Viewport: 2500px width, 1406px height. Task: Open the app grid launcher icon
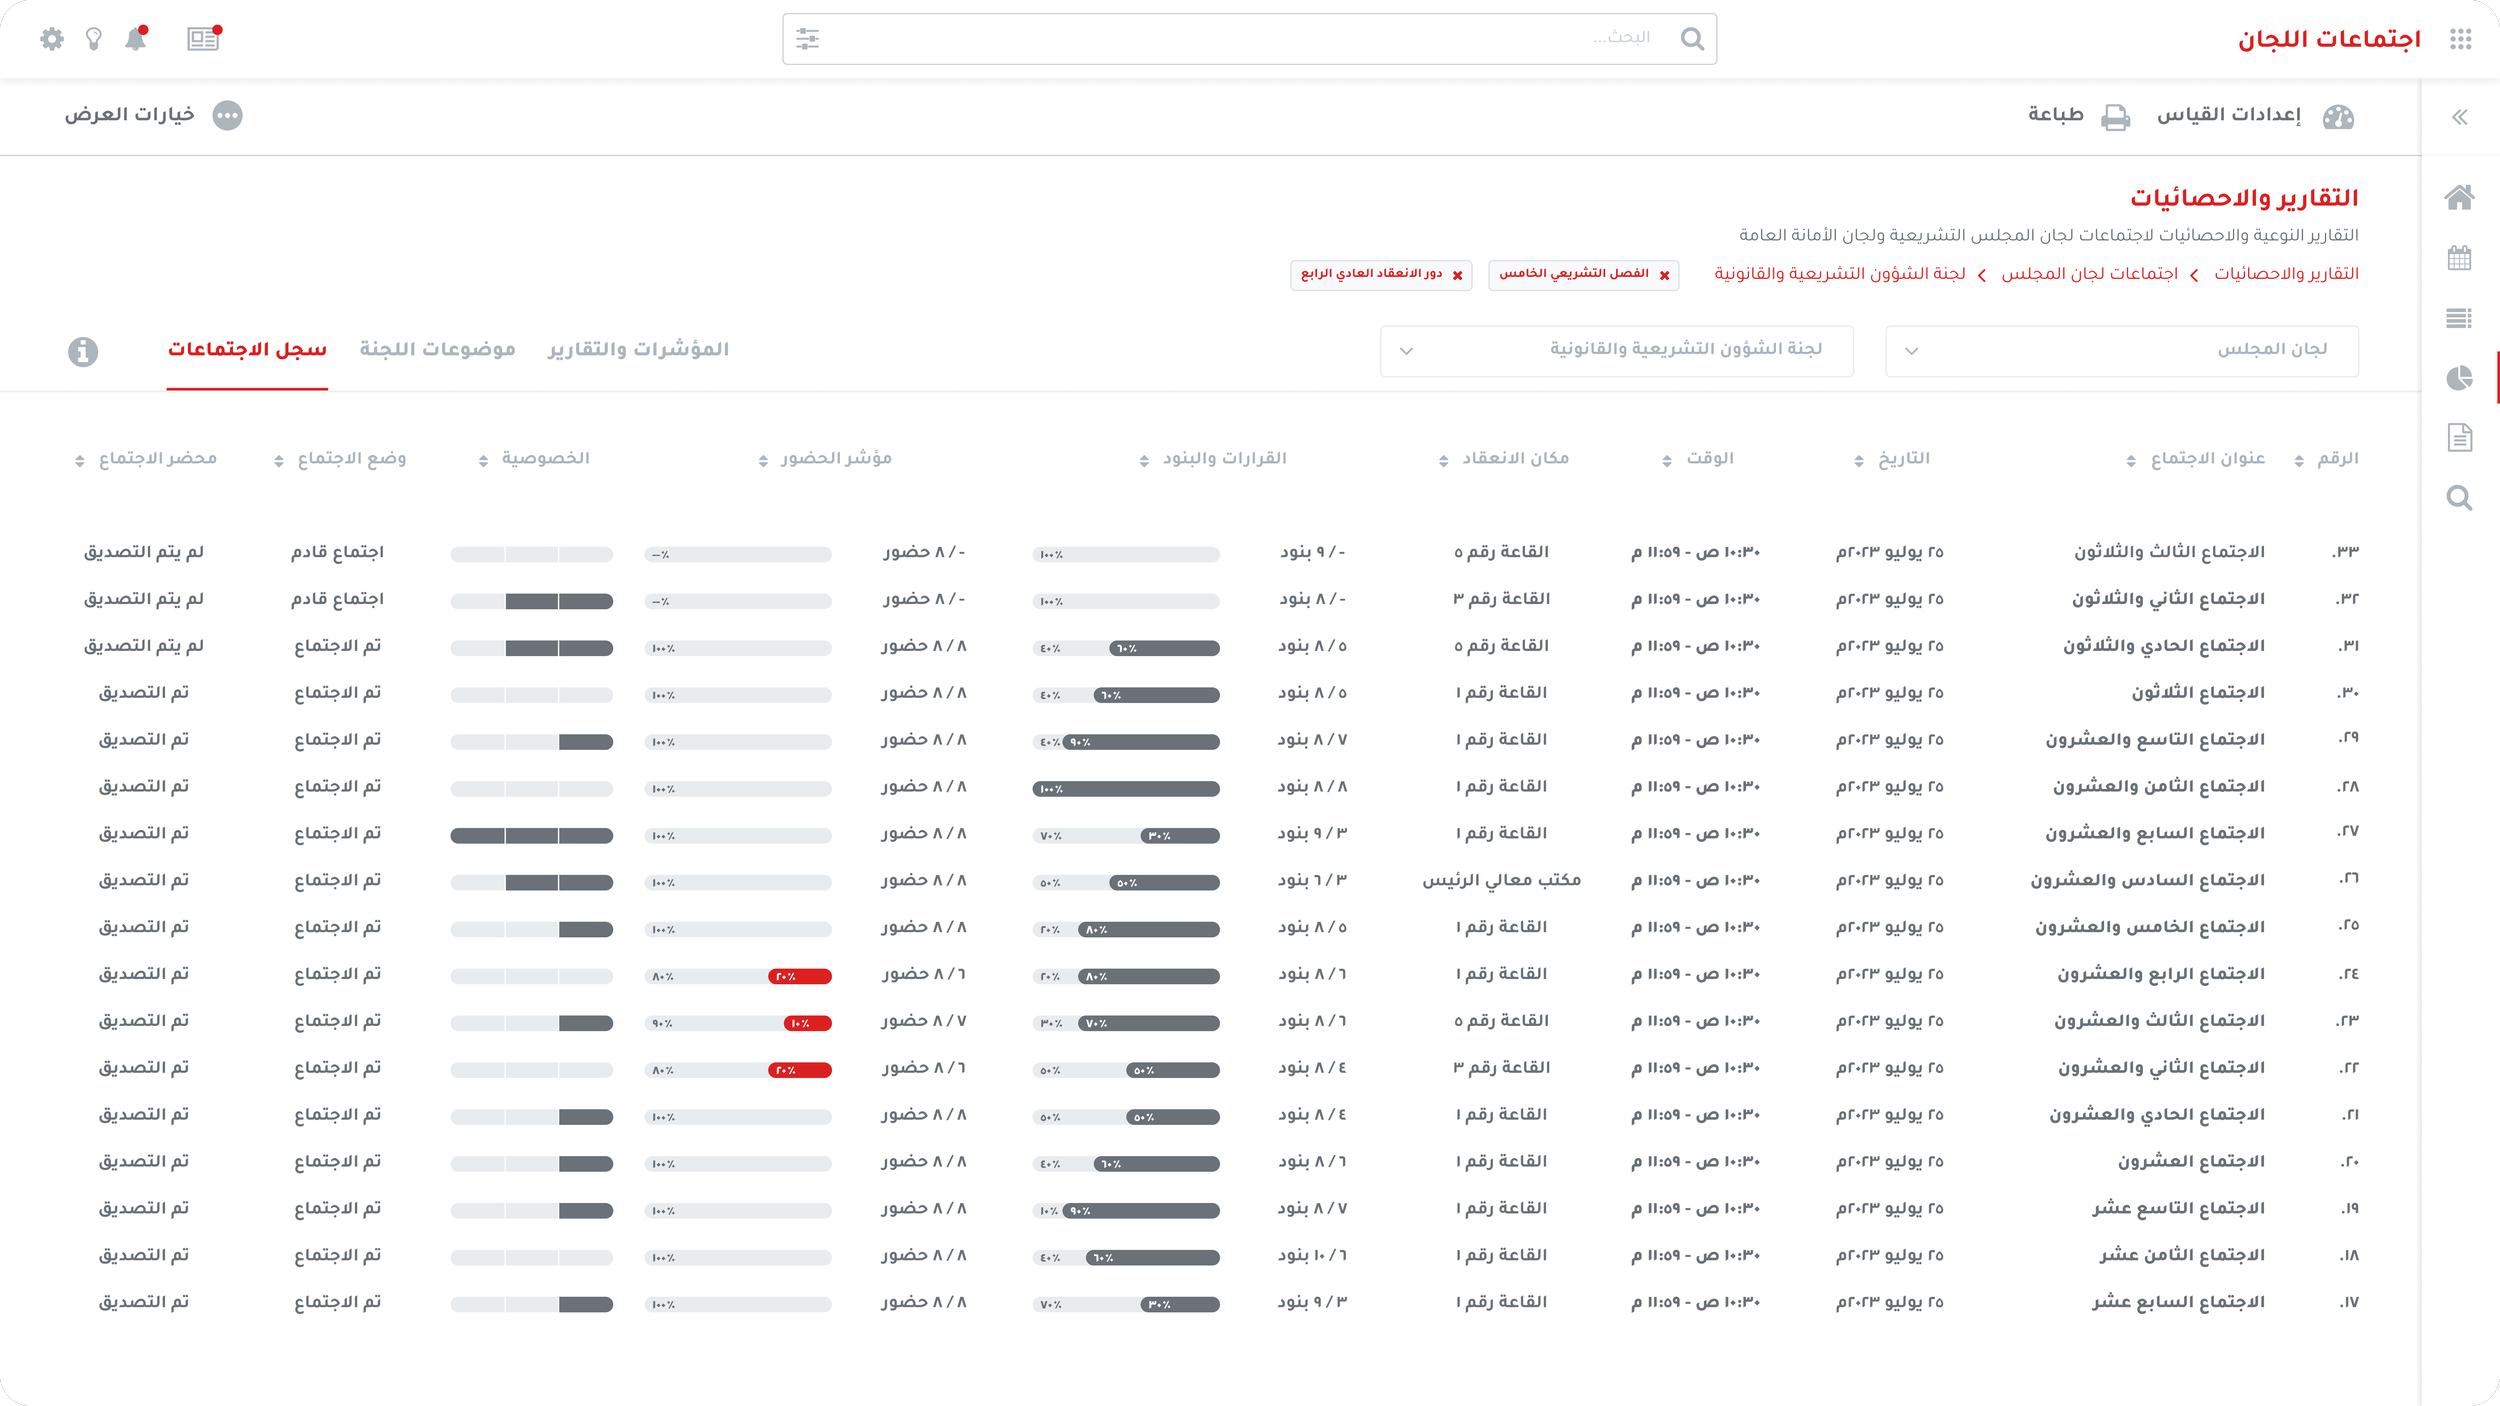pos(2460,39)
